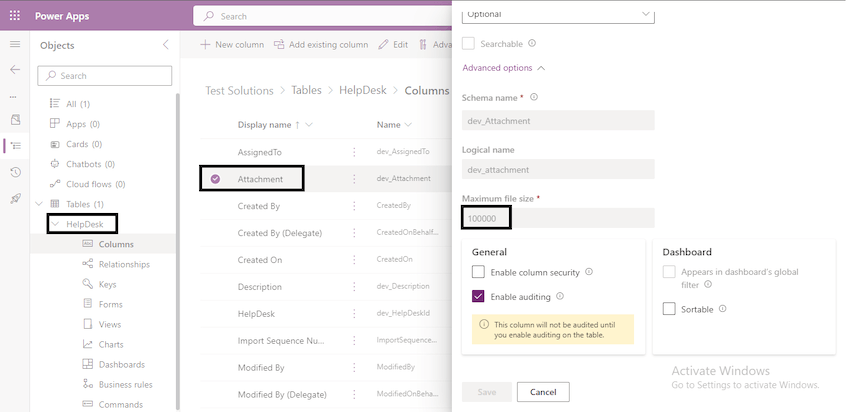
Task: Enable the Searchable checkbox
Action: 469,44
